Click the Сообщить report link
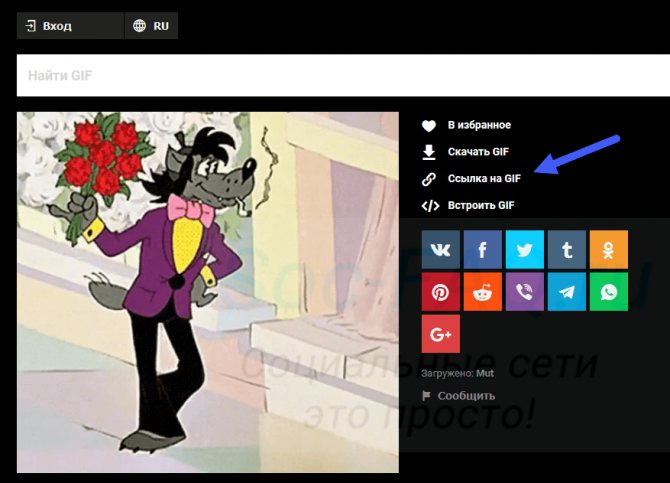Screen dimensions: 670x483 (466, 396)
